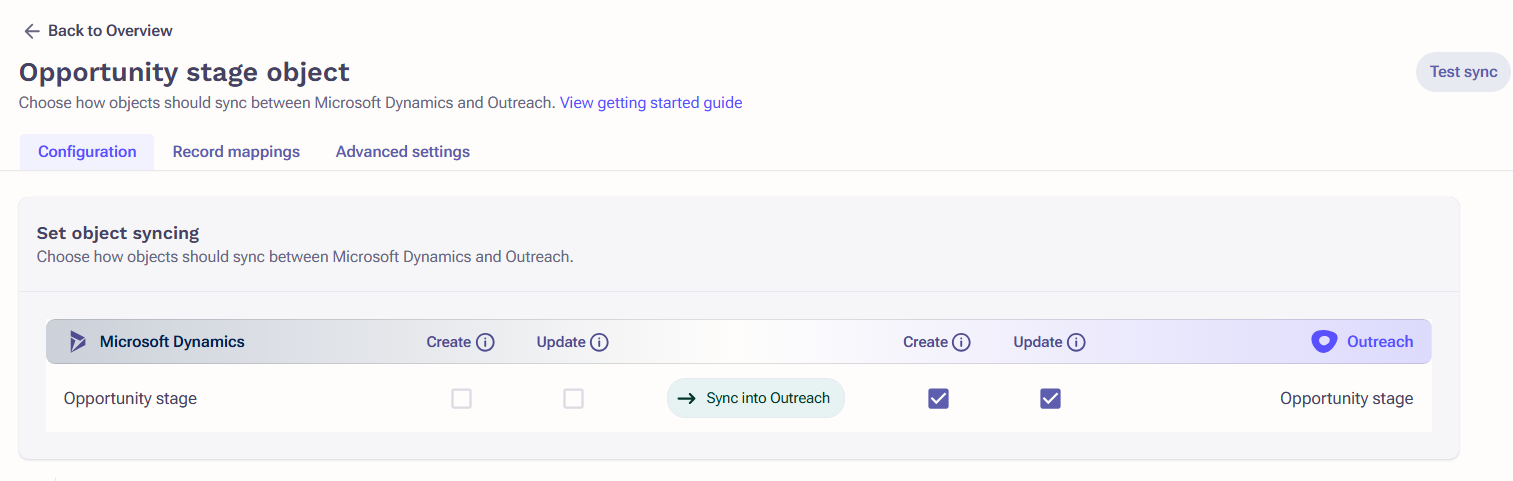This screenshot has height=481, width=1513.
Task: Click the Microsoft Dynamics column label
Action: [172, 342]
